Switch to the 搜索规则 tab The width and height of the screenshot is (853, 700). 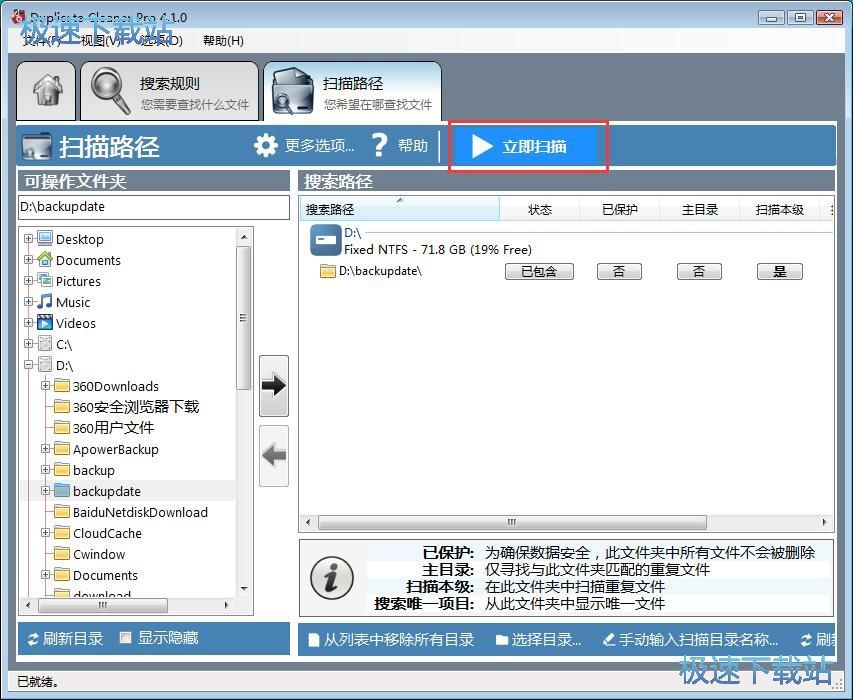click(x=169, y=91)
